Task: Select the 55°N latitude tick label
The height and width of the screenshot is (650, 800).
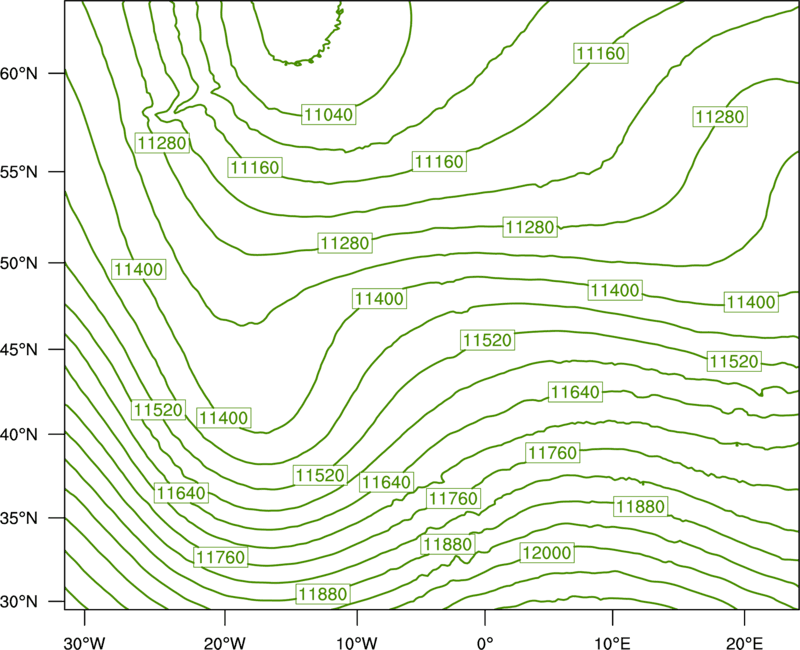Action: [x=19, y=171]
